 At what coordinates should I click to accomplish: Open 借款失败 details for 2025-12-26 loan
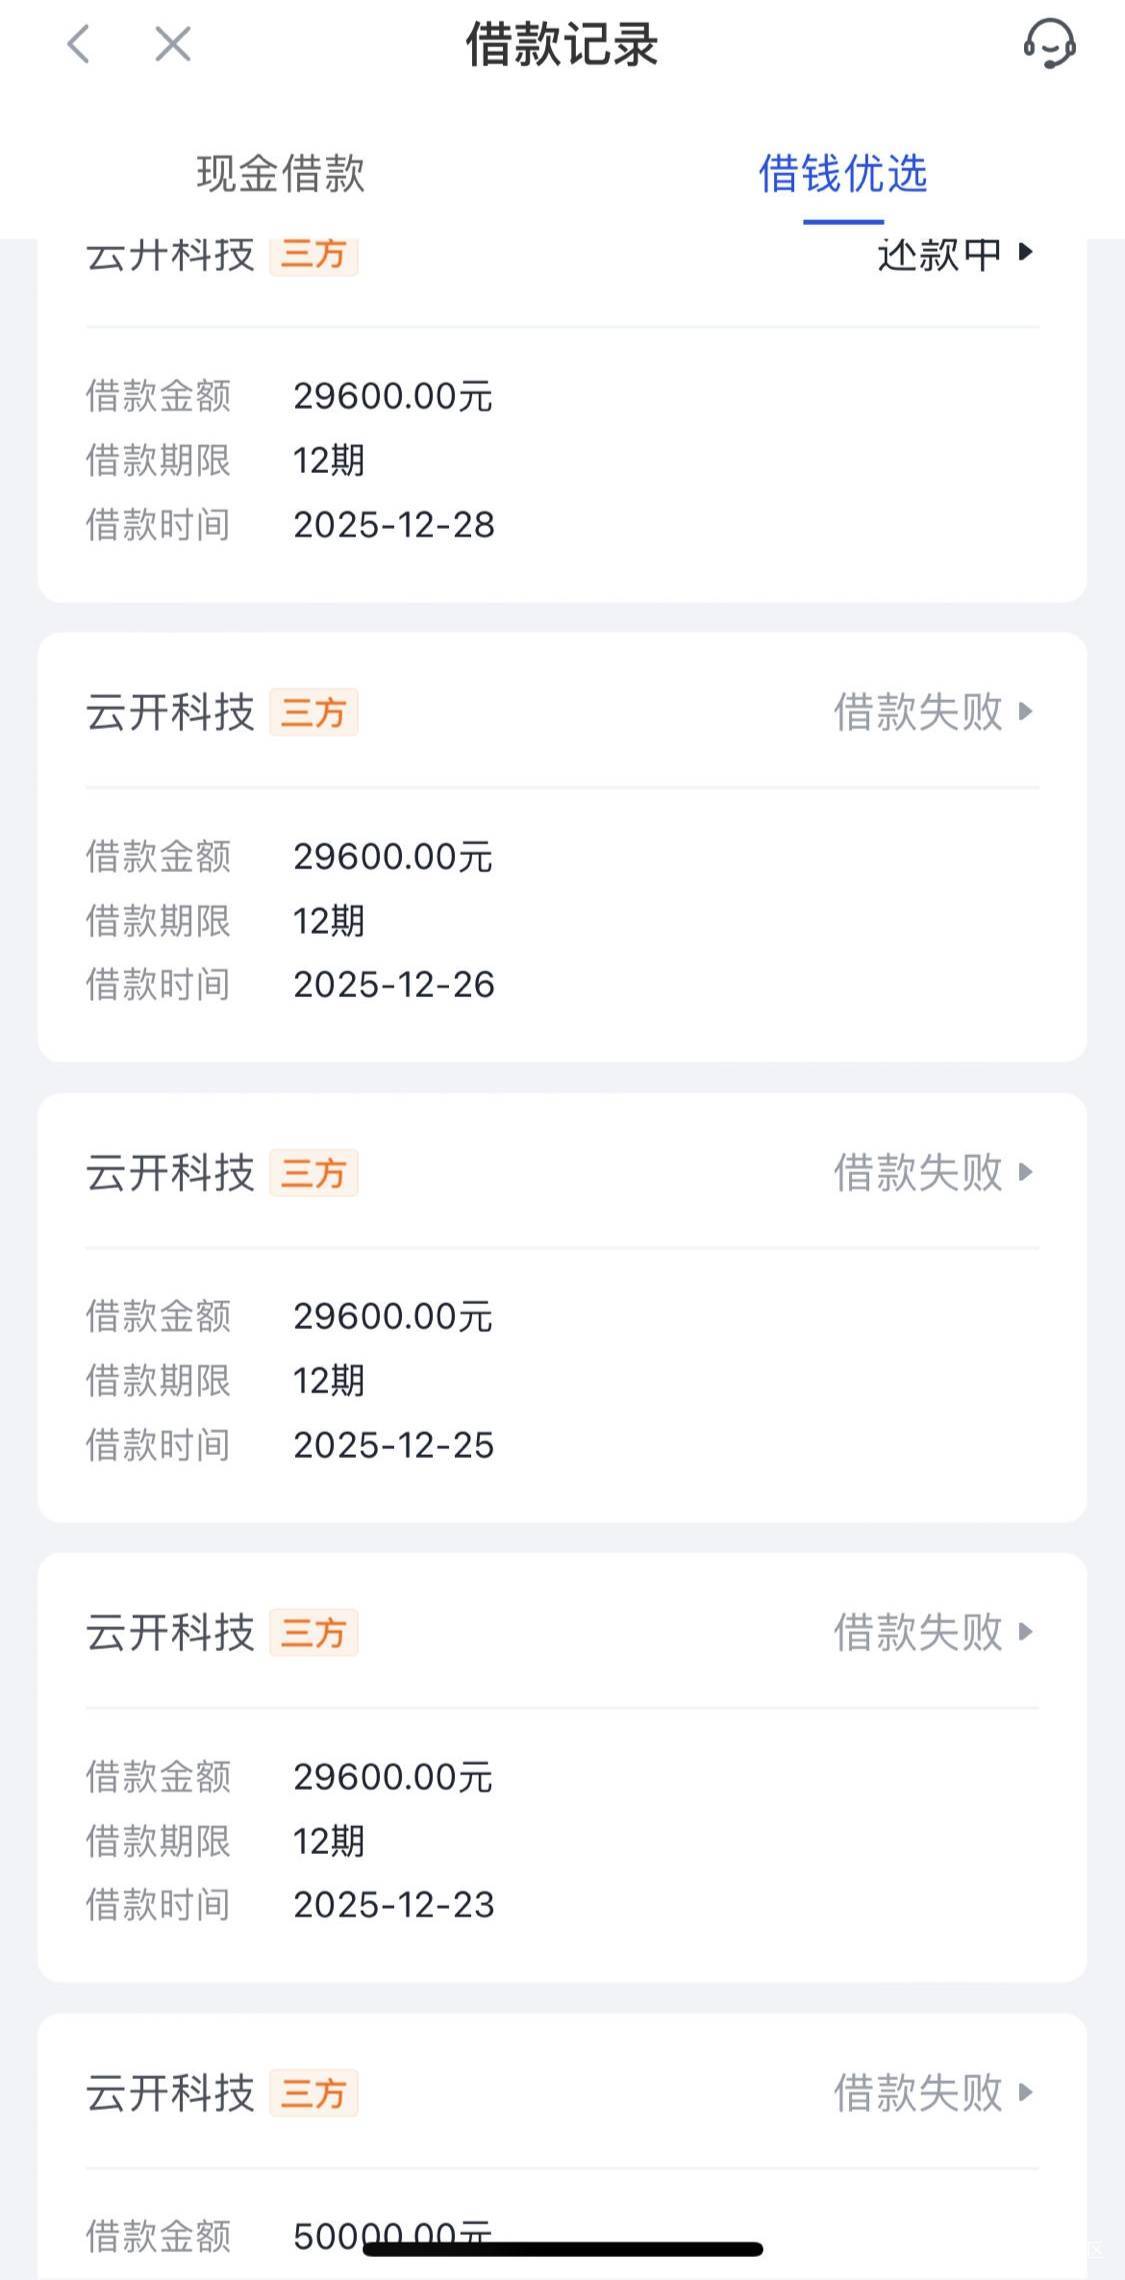pyautogui.click(x=932, y=712)
